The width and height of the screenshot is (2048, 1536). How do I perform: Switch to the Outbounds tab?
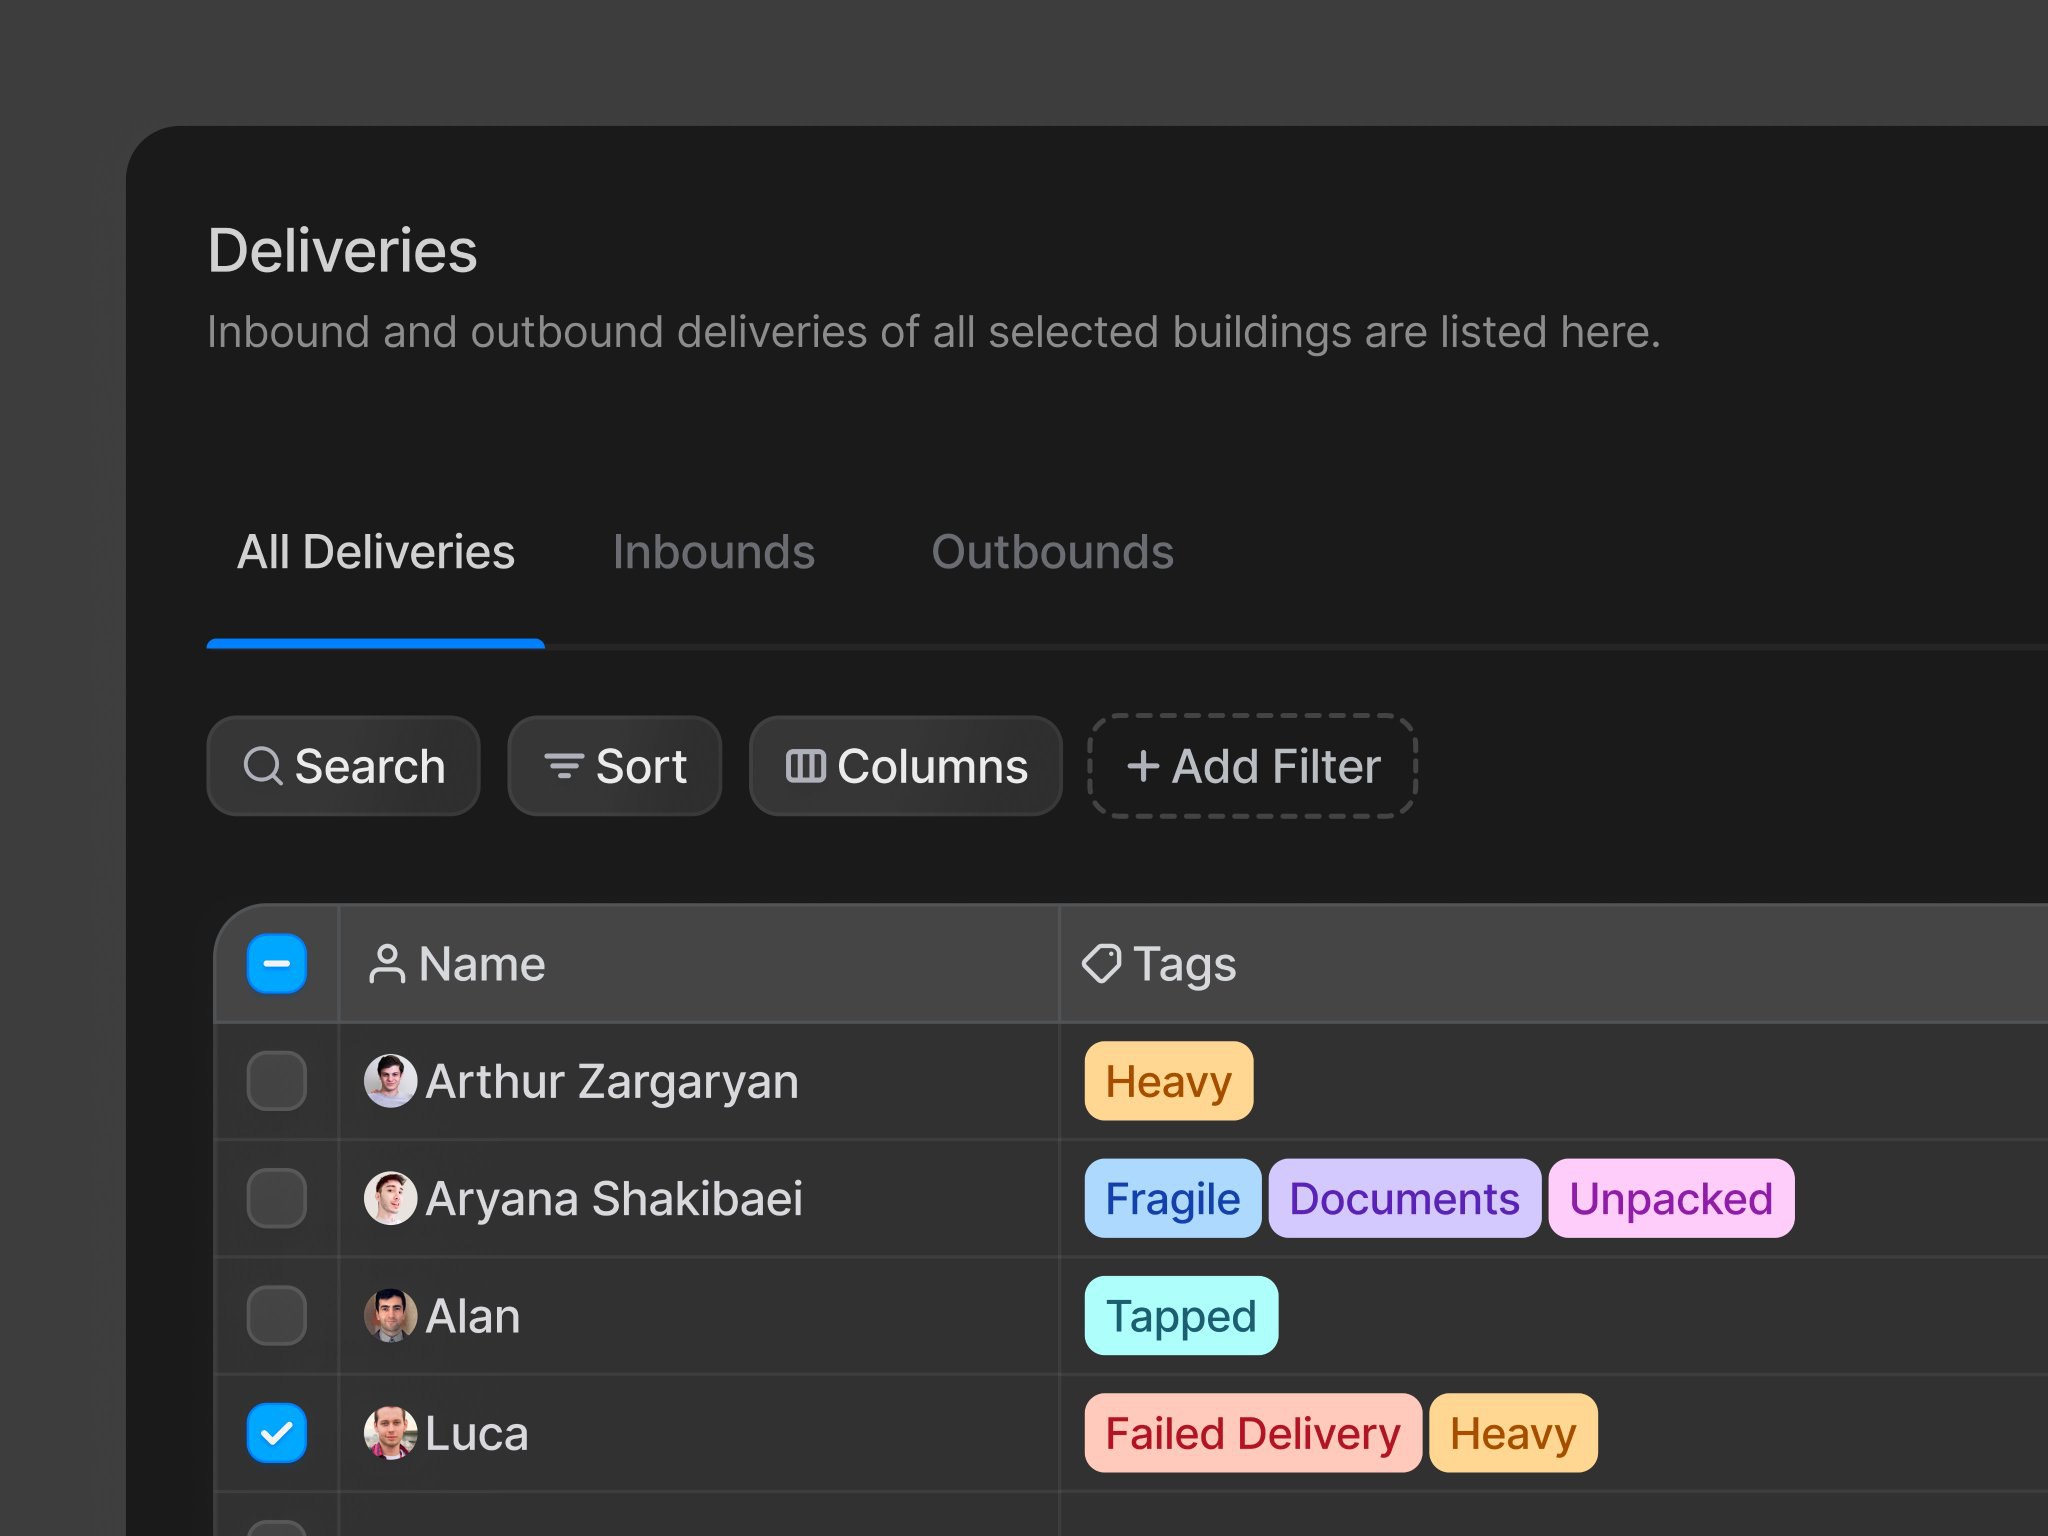click(1052, 552)
